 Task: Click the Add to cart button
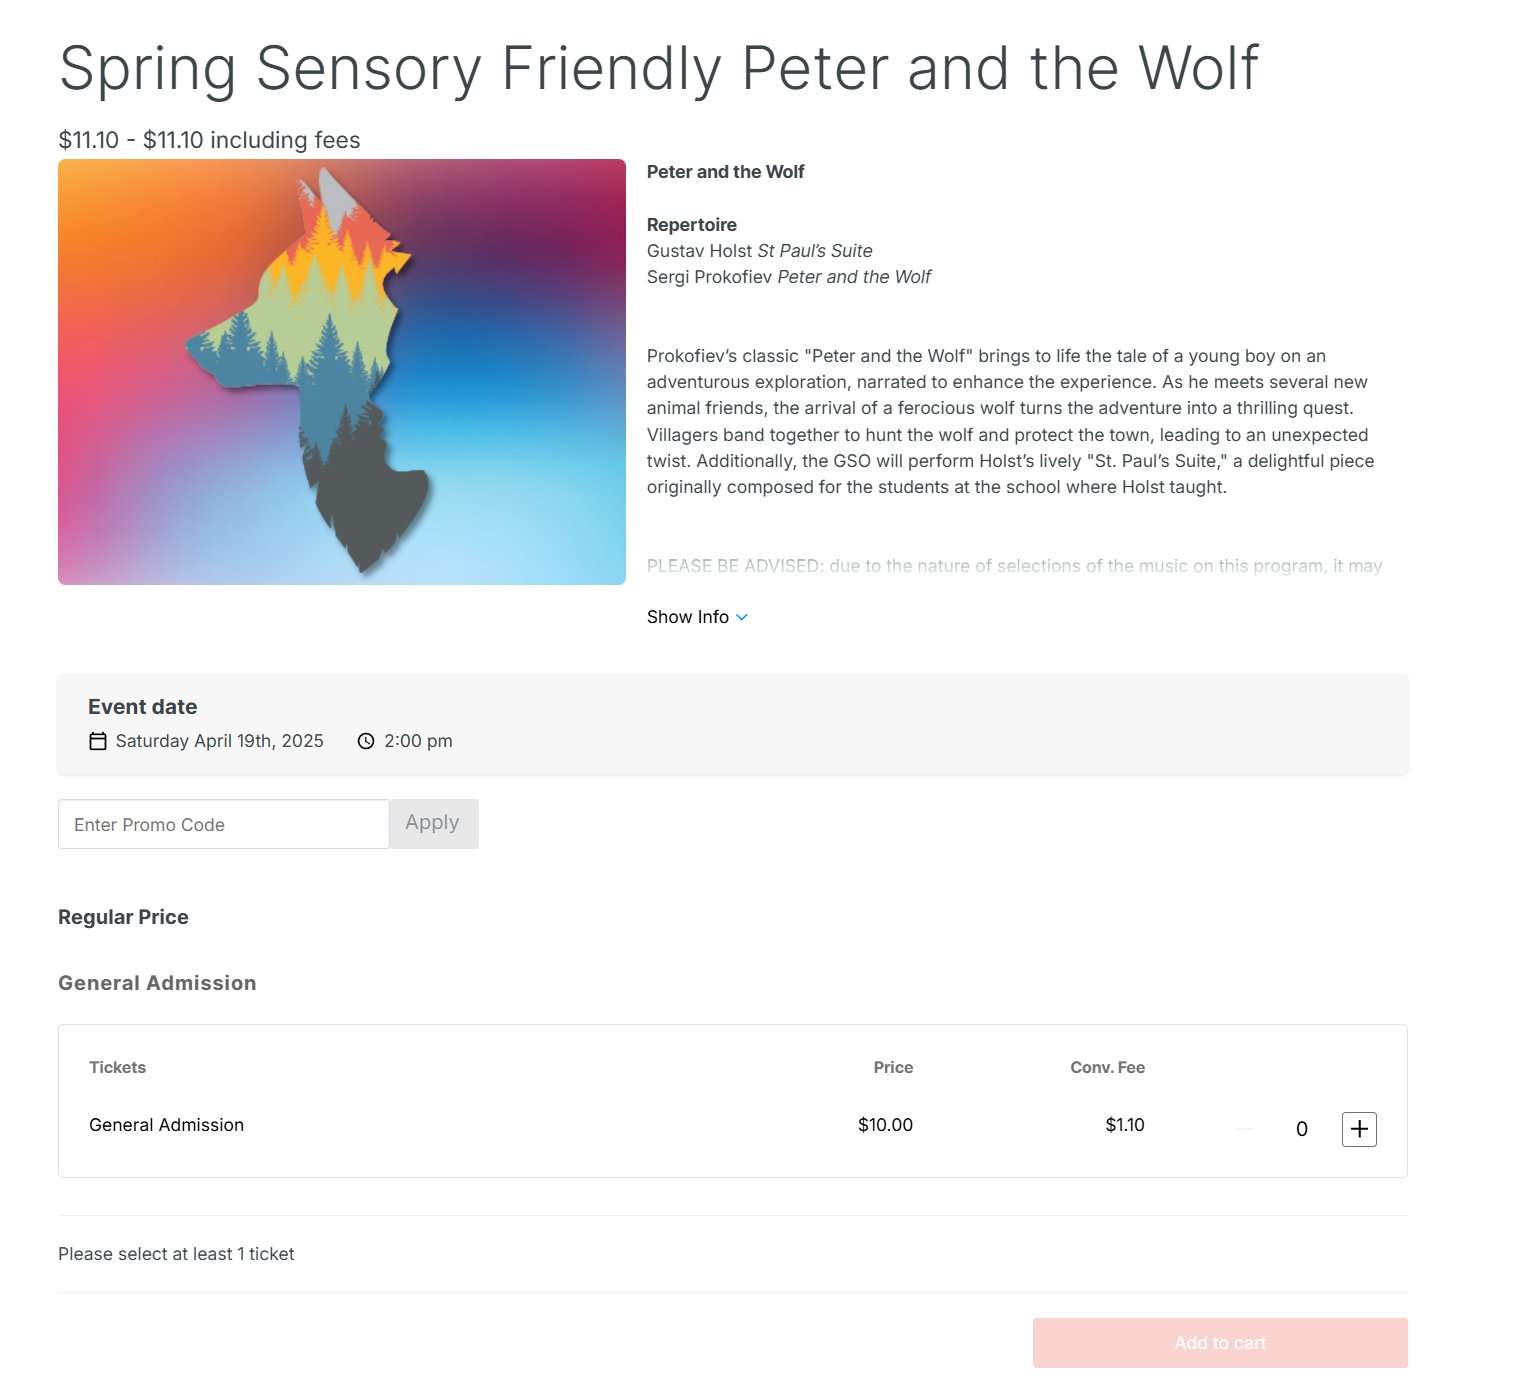click(x=1219, y=1343)
